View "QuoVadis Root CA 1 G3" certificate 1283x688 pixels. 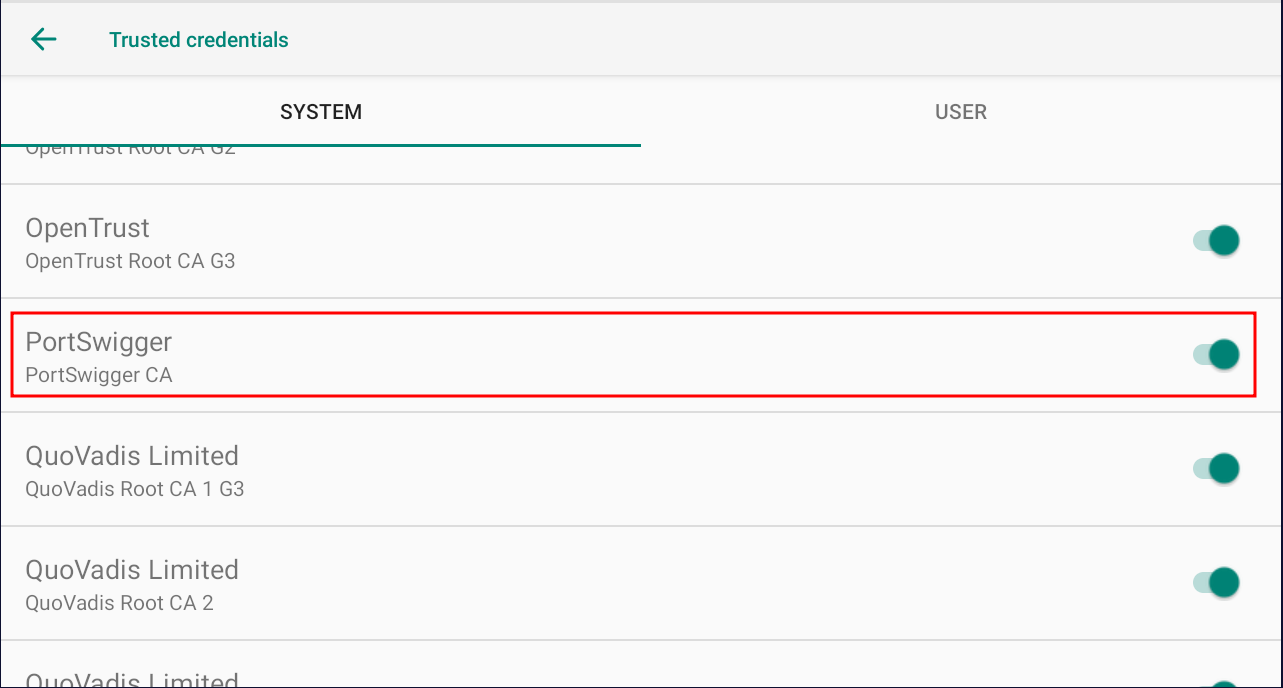[135, 490]
